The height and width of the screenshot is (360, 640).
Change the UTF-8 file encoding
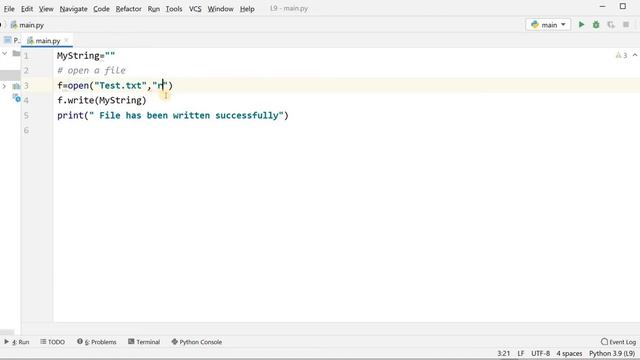(x=540, y=353)
